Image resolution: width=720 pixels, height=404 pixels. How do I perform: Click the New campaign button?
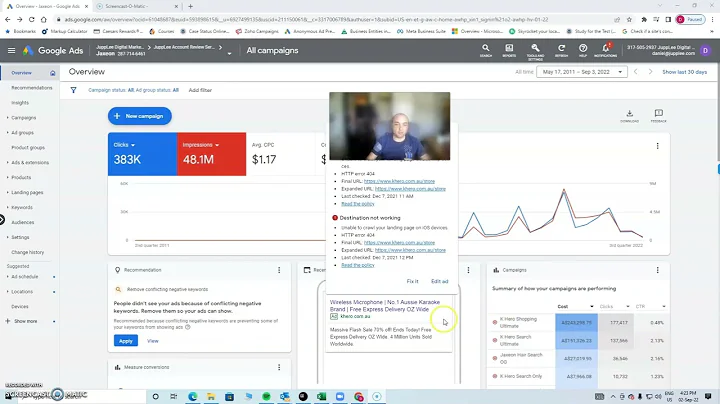[x=140, y=116]
